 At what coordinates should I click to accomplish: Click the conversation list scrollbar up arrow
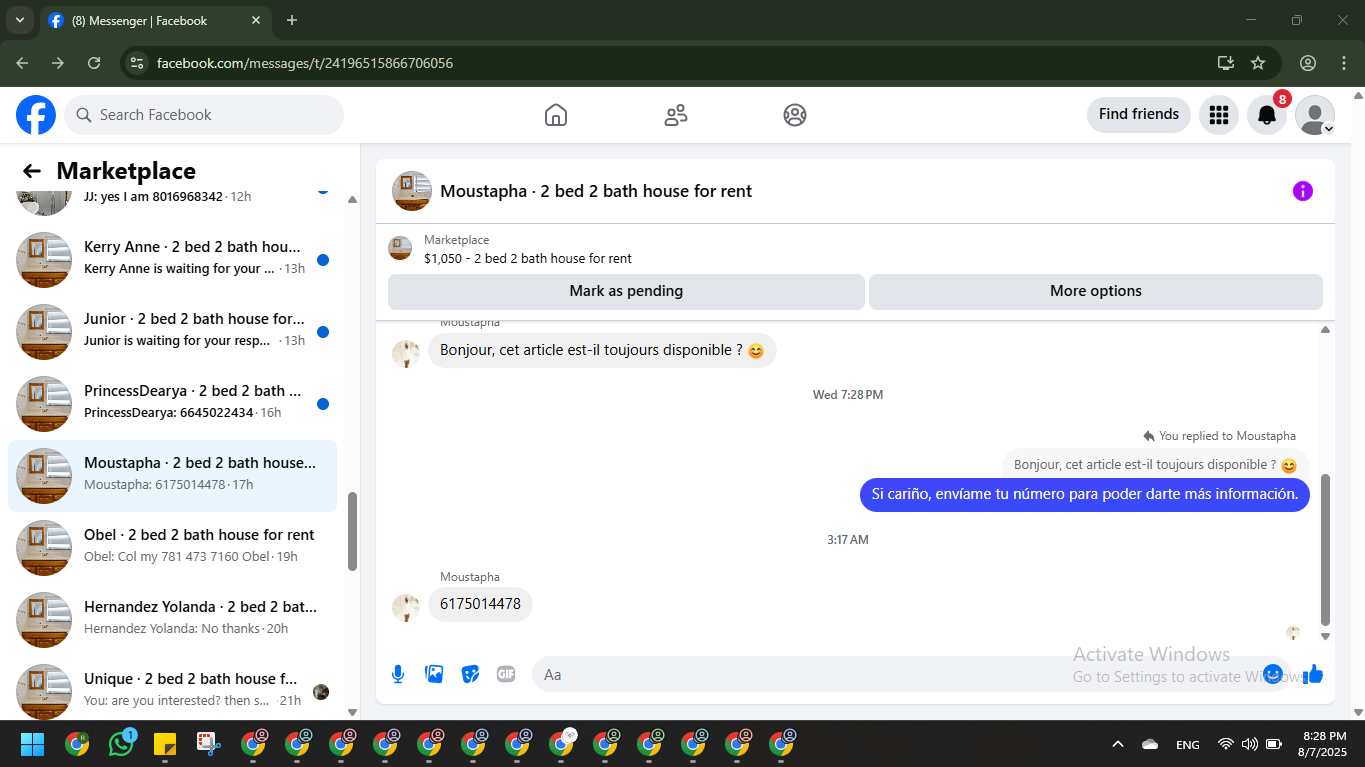click(x=352, y=199)
